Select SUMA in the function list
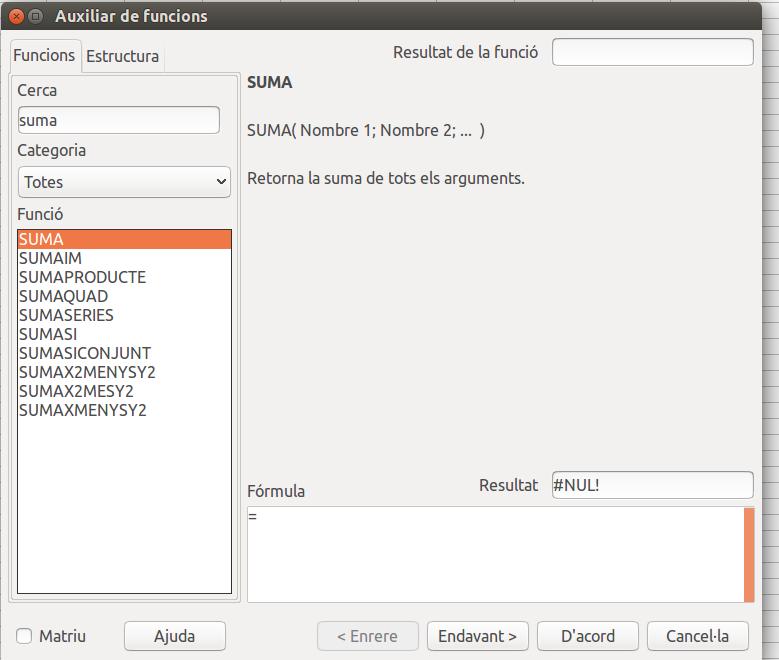Screen dimensions: 779x660 pyautogui.click(x=124, y=239)
